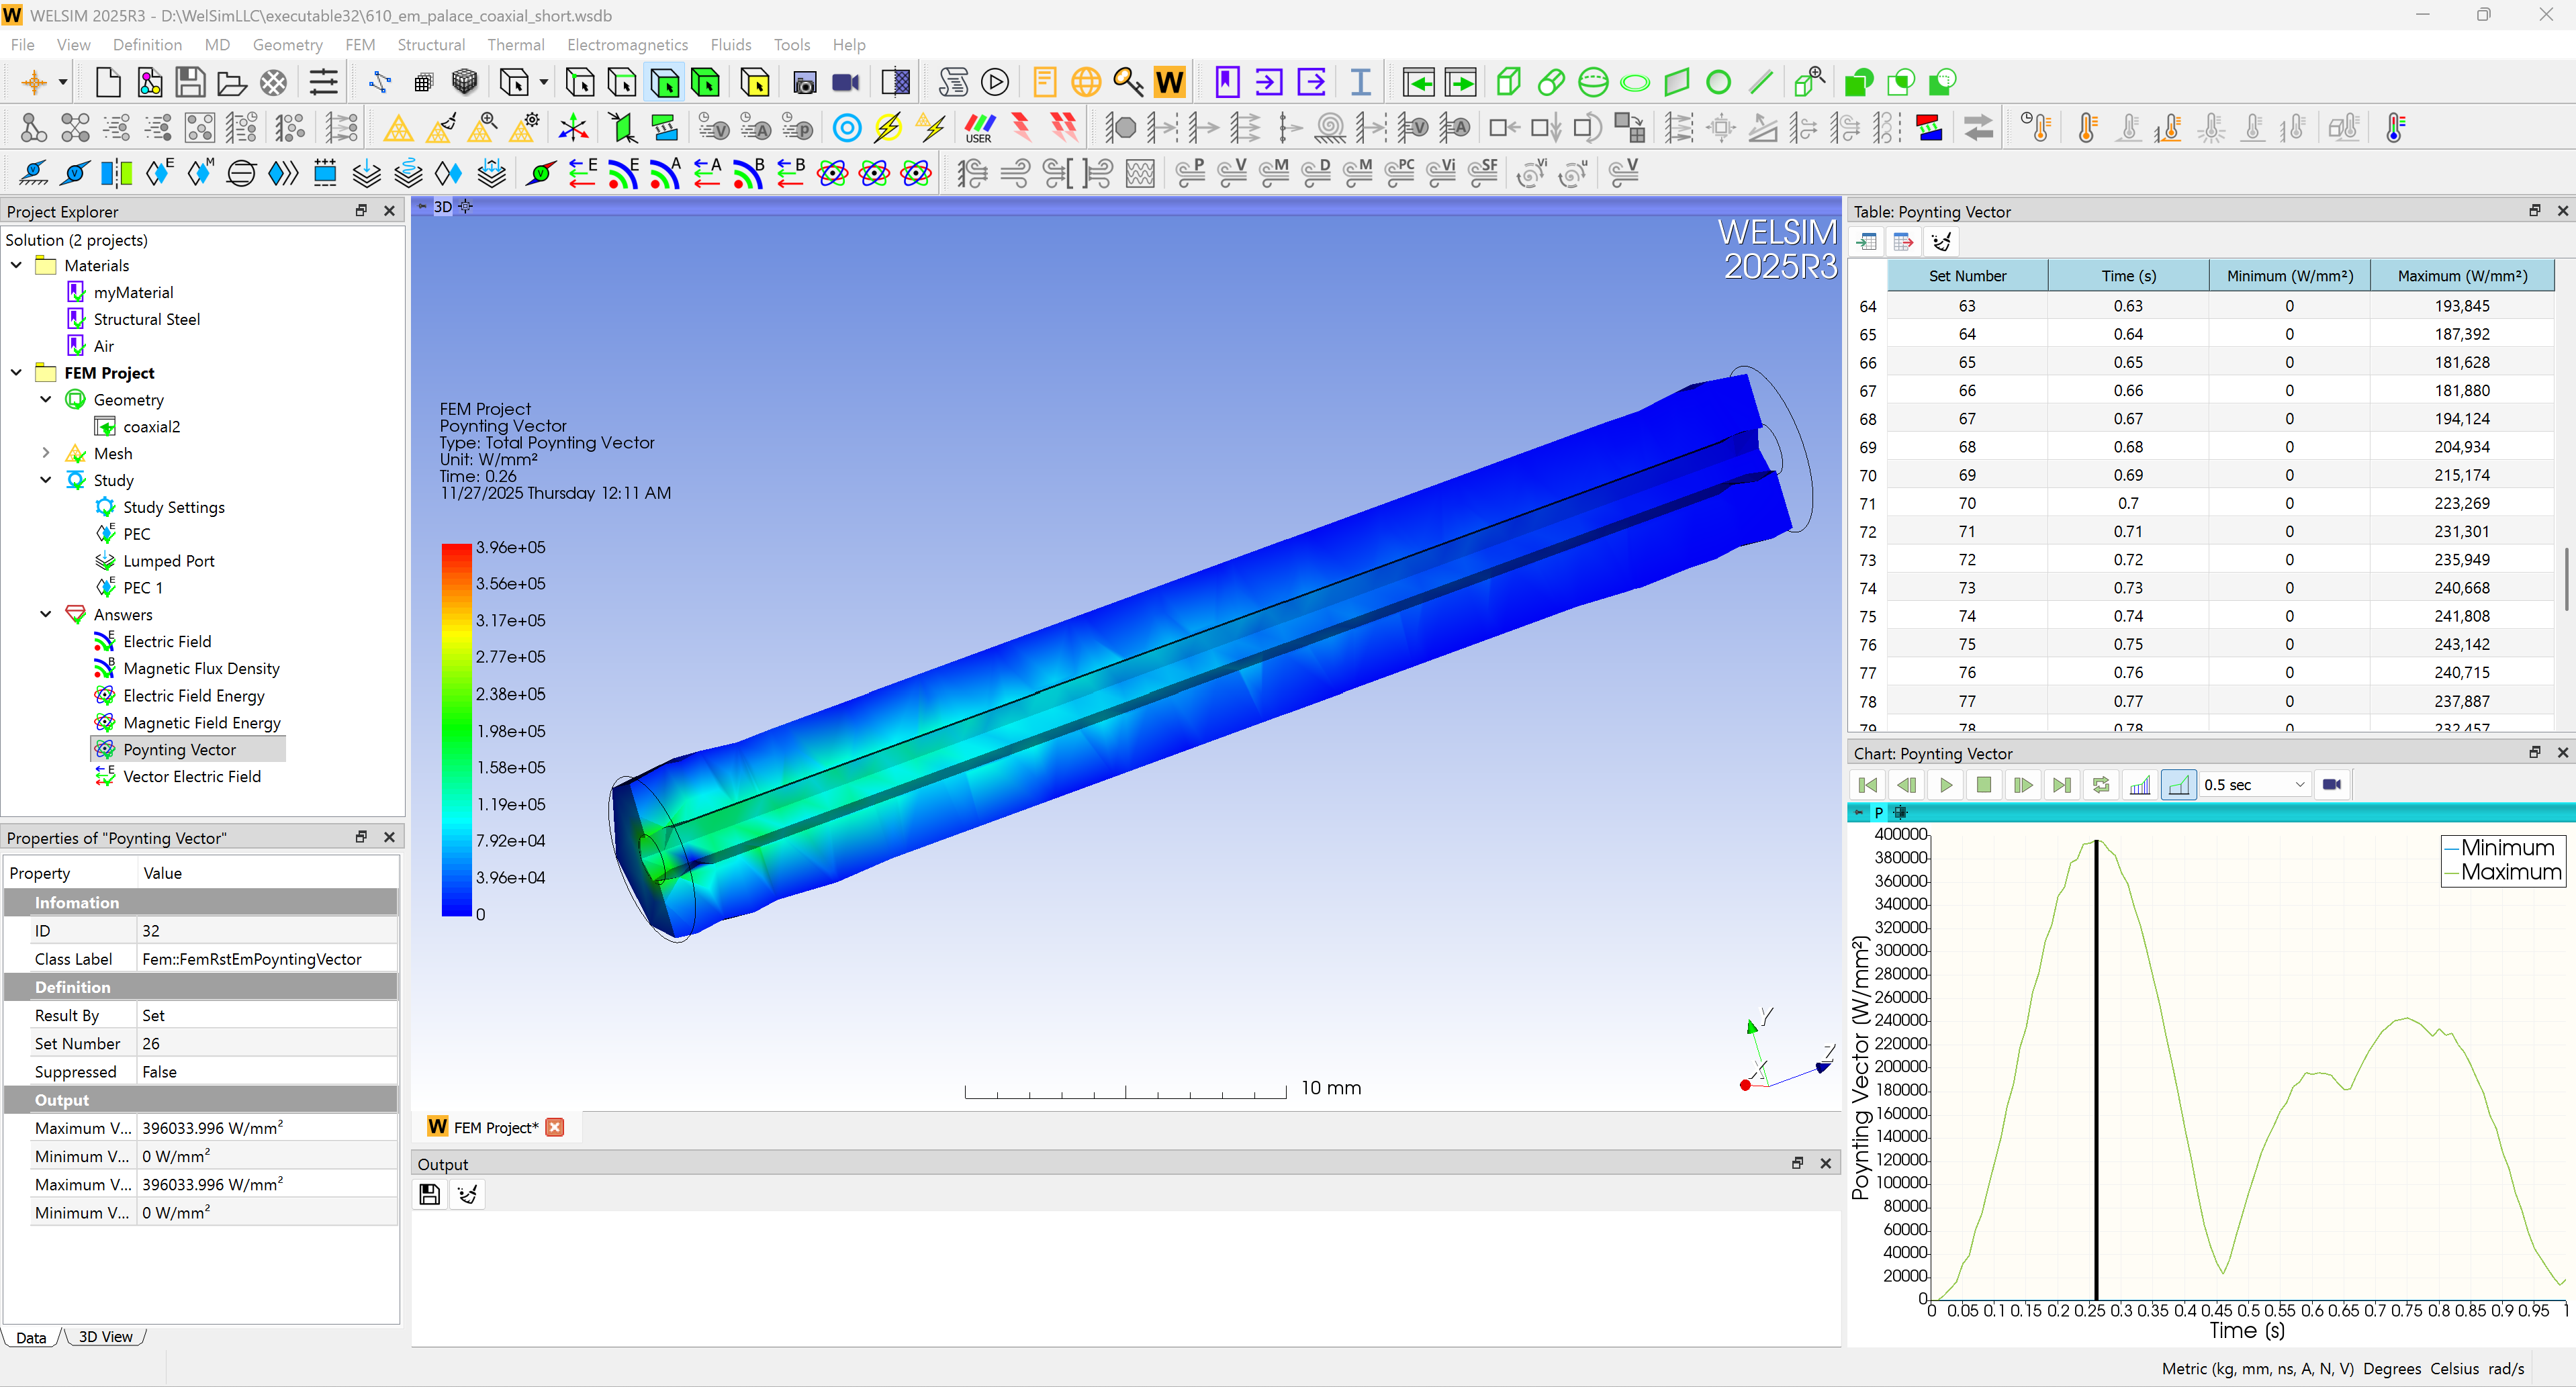Toggle the select-edges cube mode icon

622,82
